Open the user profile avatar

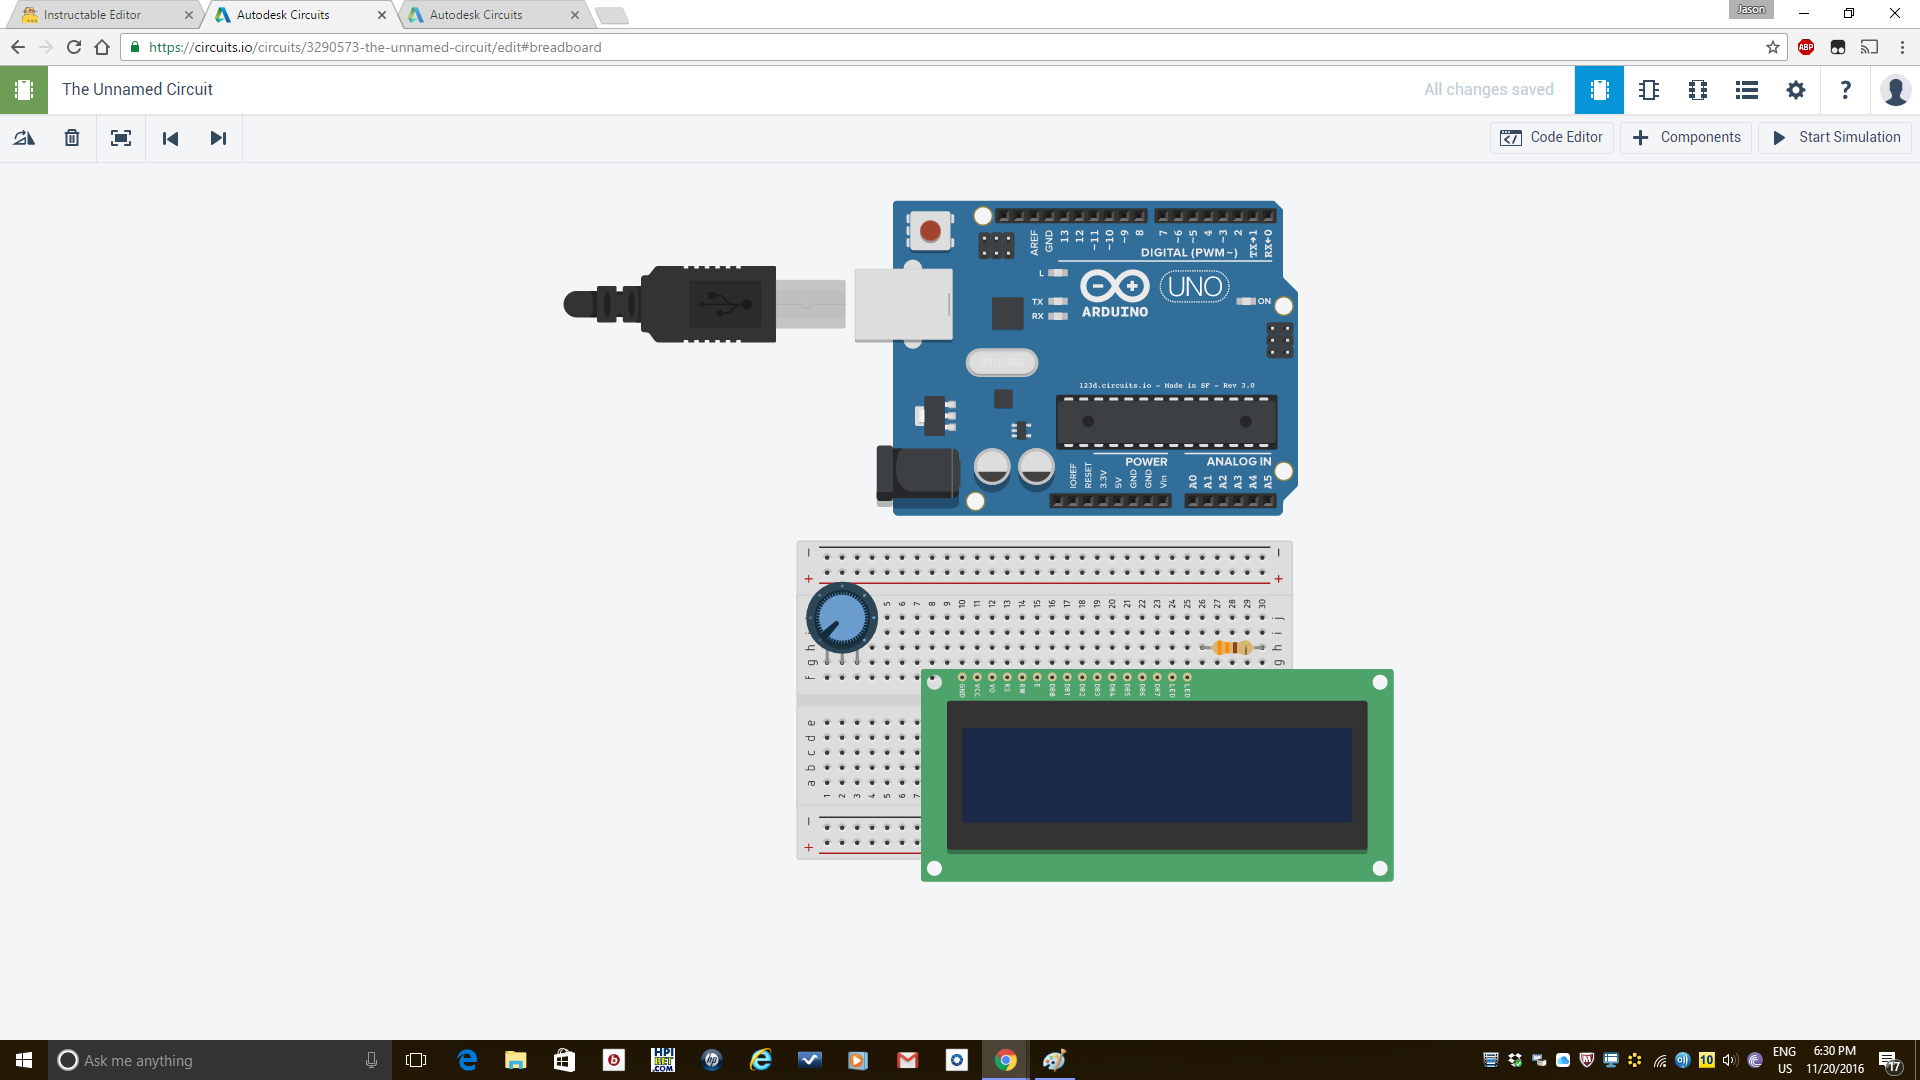[x=1895, y=90]
